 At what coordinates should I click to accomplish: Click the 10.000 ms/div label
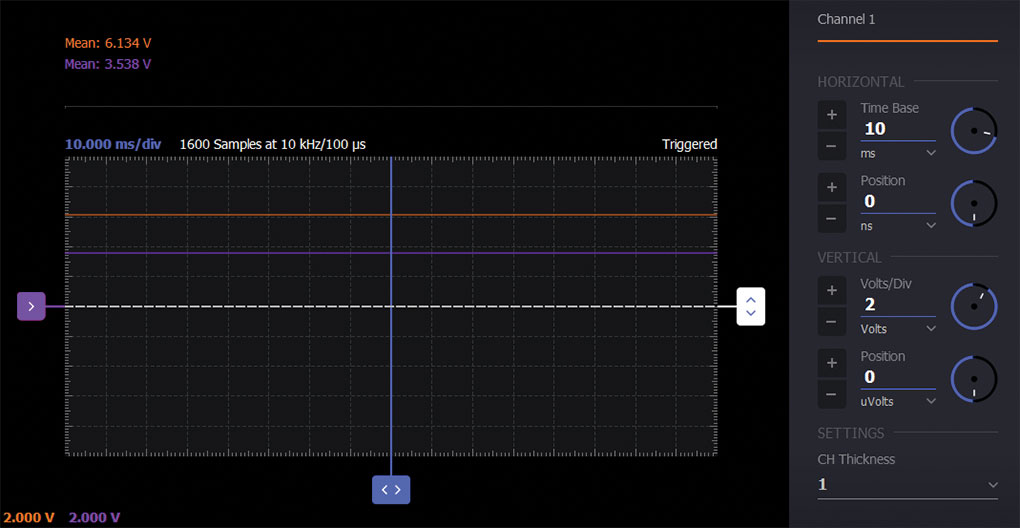coord(113,144)
